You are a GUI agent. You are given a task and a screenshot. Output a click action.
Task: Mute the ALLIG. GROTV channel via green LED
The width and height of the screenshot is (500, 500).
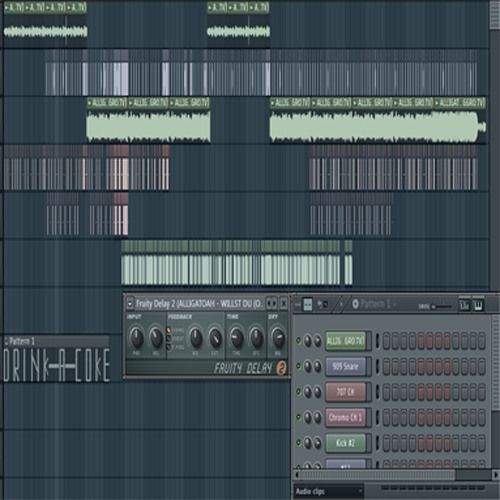[x=299, y=340]
